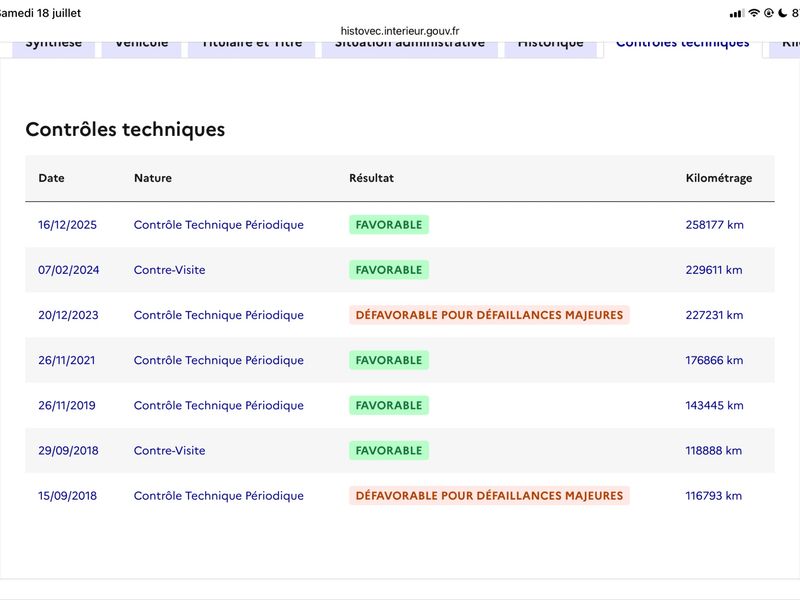
Task: Click DÉFAVORABLE badge for 20/12/2023 inspection
Action: pyautogui.click(x=489, y=315)
